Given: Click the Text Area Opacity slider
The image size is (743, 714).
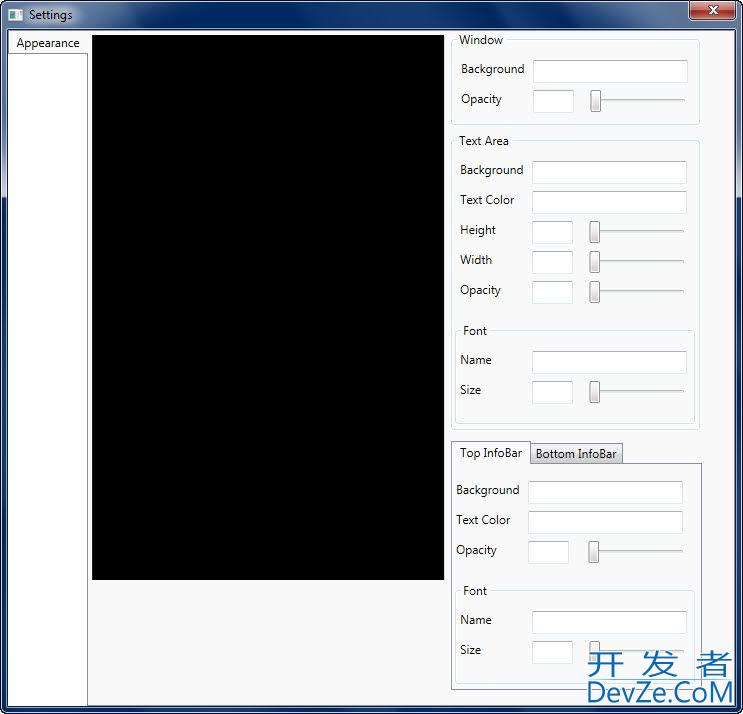Looking at the screenshot, I should pyautogui.click(x=636, y=292).
